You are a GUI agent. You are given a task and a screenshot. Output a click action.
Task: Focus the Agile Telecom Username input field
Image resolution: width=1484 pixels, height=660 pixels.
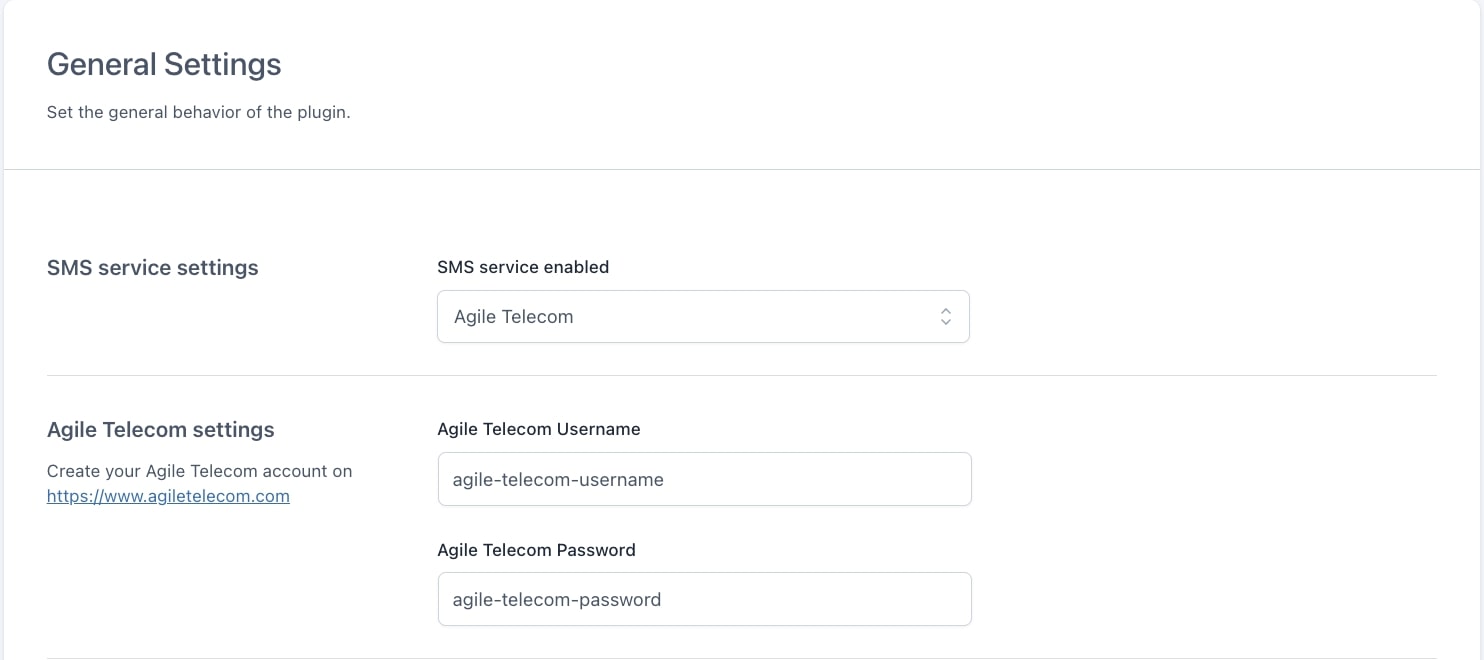704,479
